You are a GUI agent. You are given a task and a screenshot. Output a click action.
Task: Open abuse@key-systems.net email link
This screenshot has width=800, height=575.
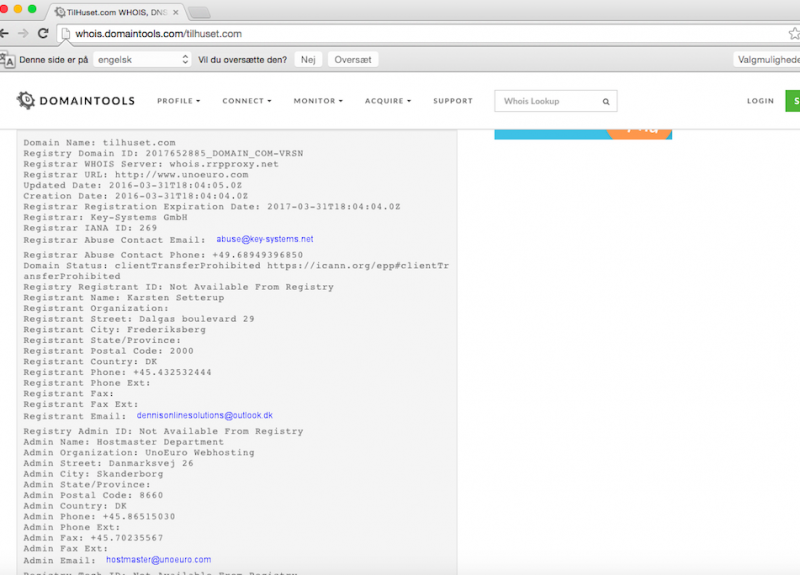(x=265, y=239)
